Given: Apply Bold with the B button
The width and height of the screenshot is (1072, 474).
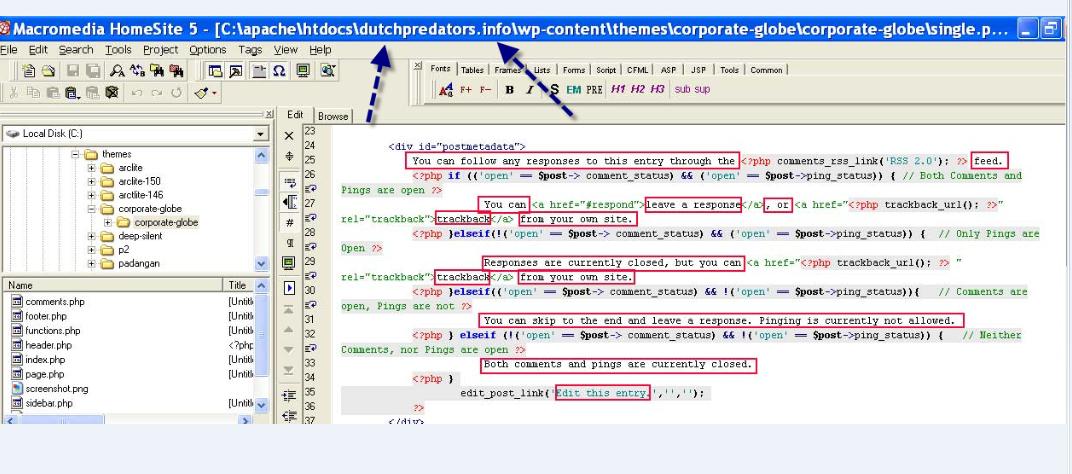Looking at the screenshot, I should pyautogui.click(x=509, y=90).
